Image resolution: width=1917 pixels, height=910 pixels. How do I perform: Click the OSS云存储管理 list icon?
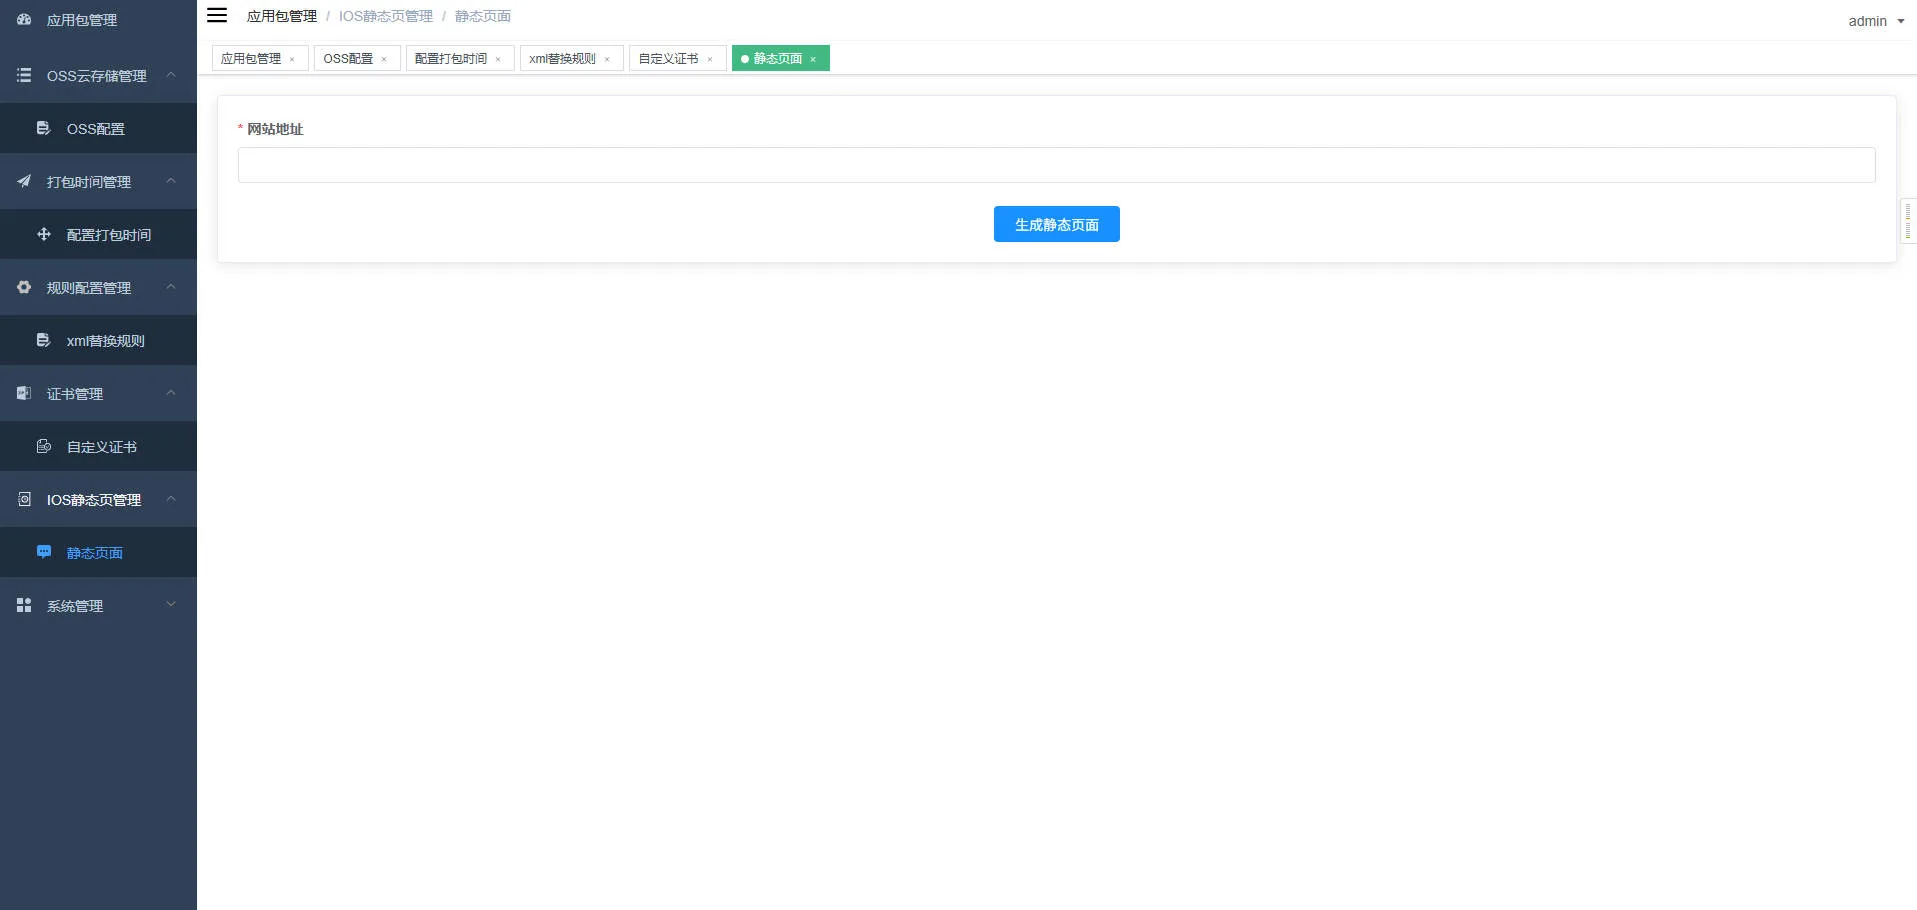[x=24, y=76]
